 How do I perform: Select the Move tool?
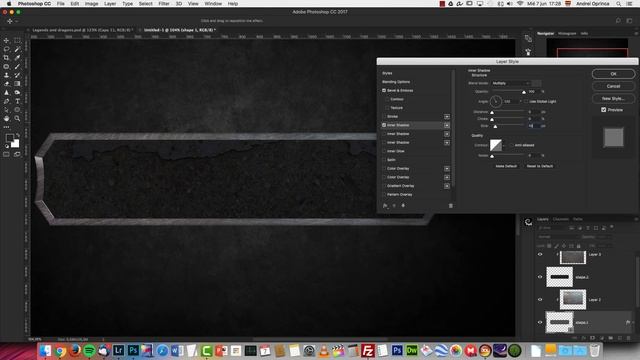pyautogui.click(x=6, y=40)
